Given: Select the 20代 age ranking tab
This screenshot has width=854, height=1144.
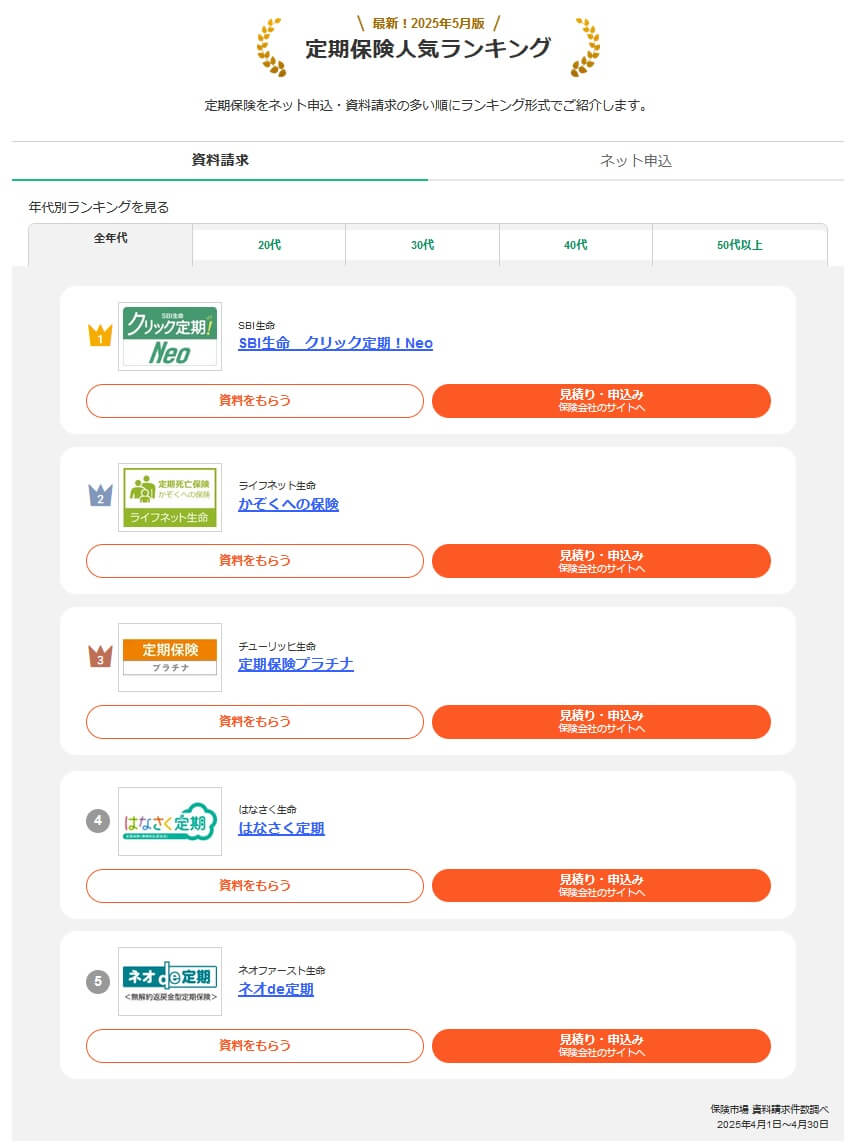Looking at the screenshot, I should [x=269, y=245].
